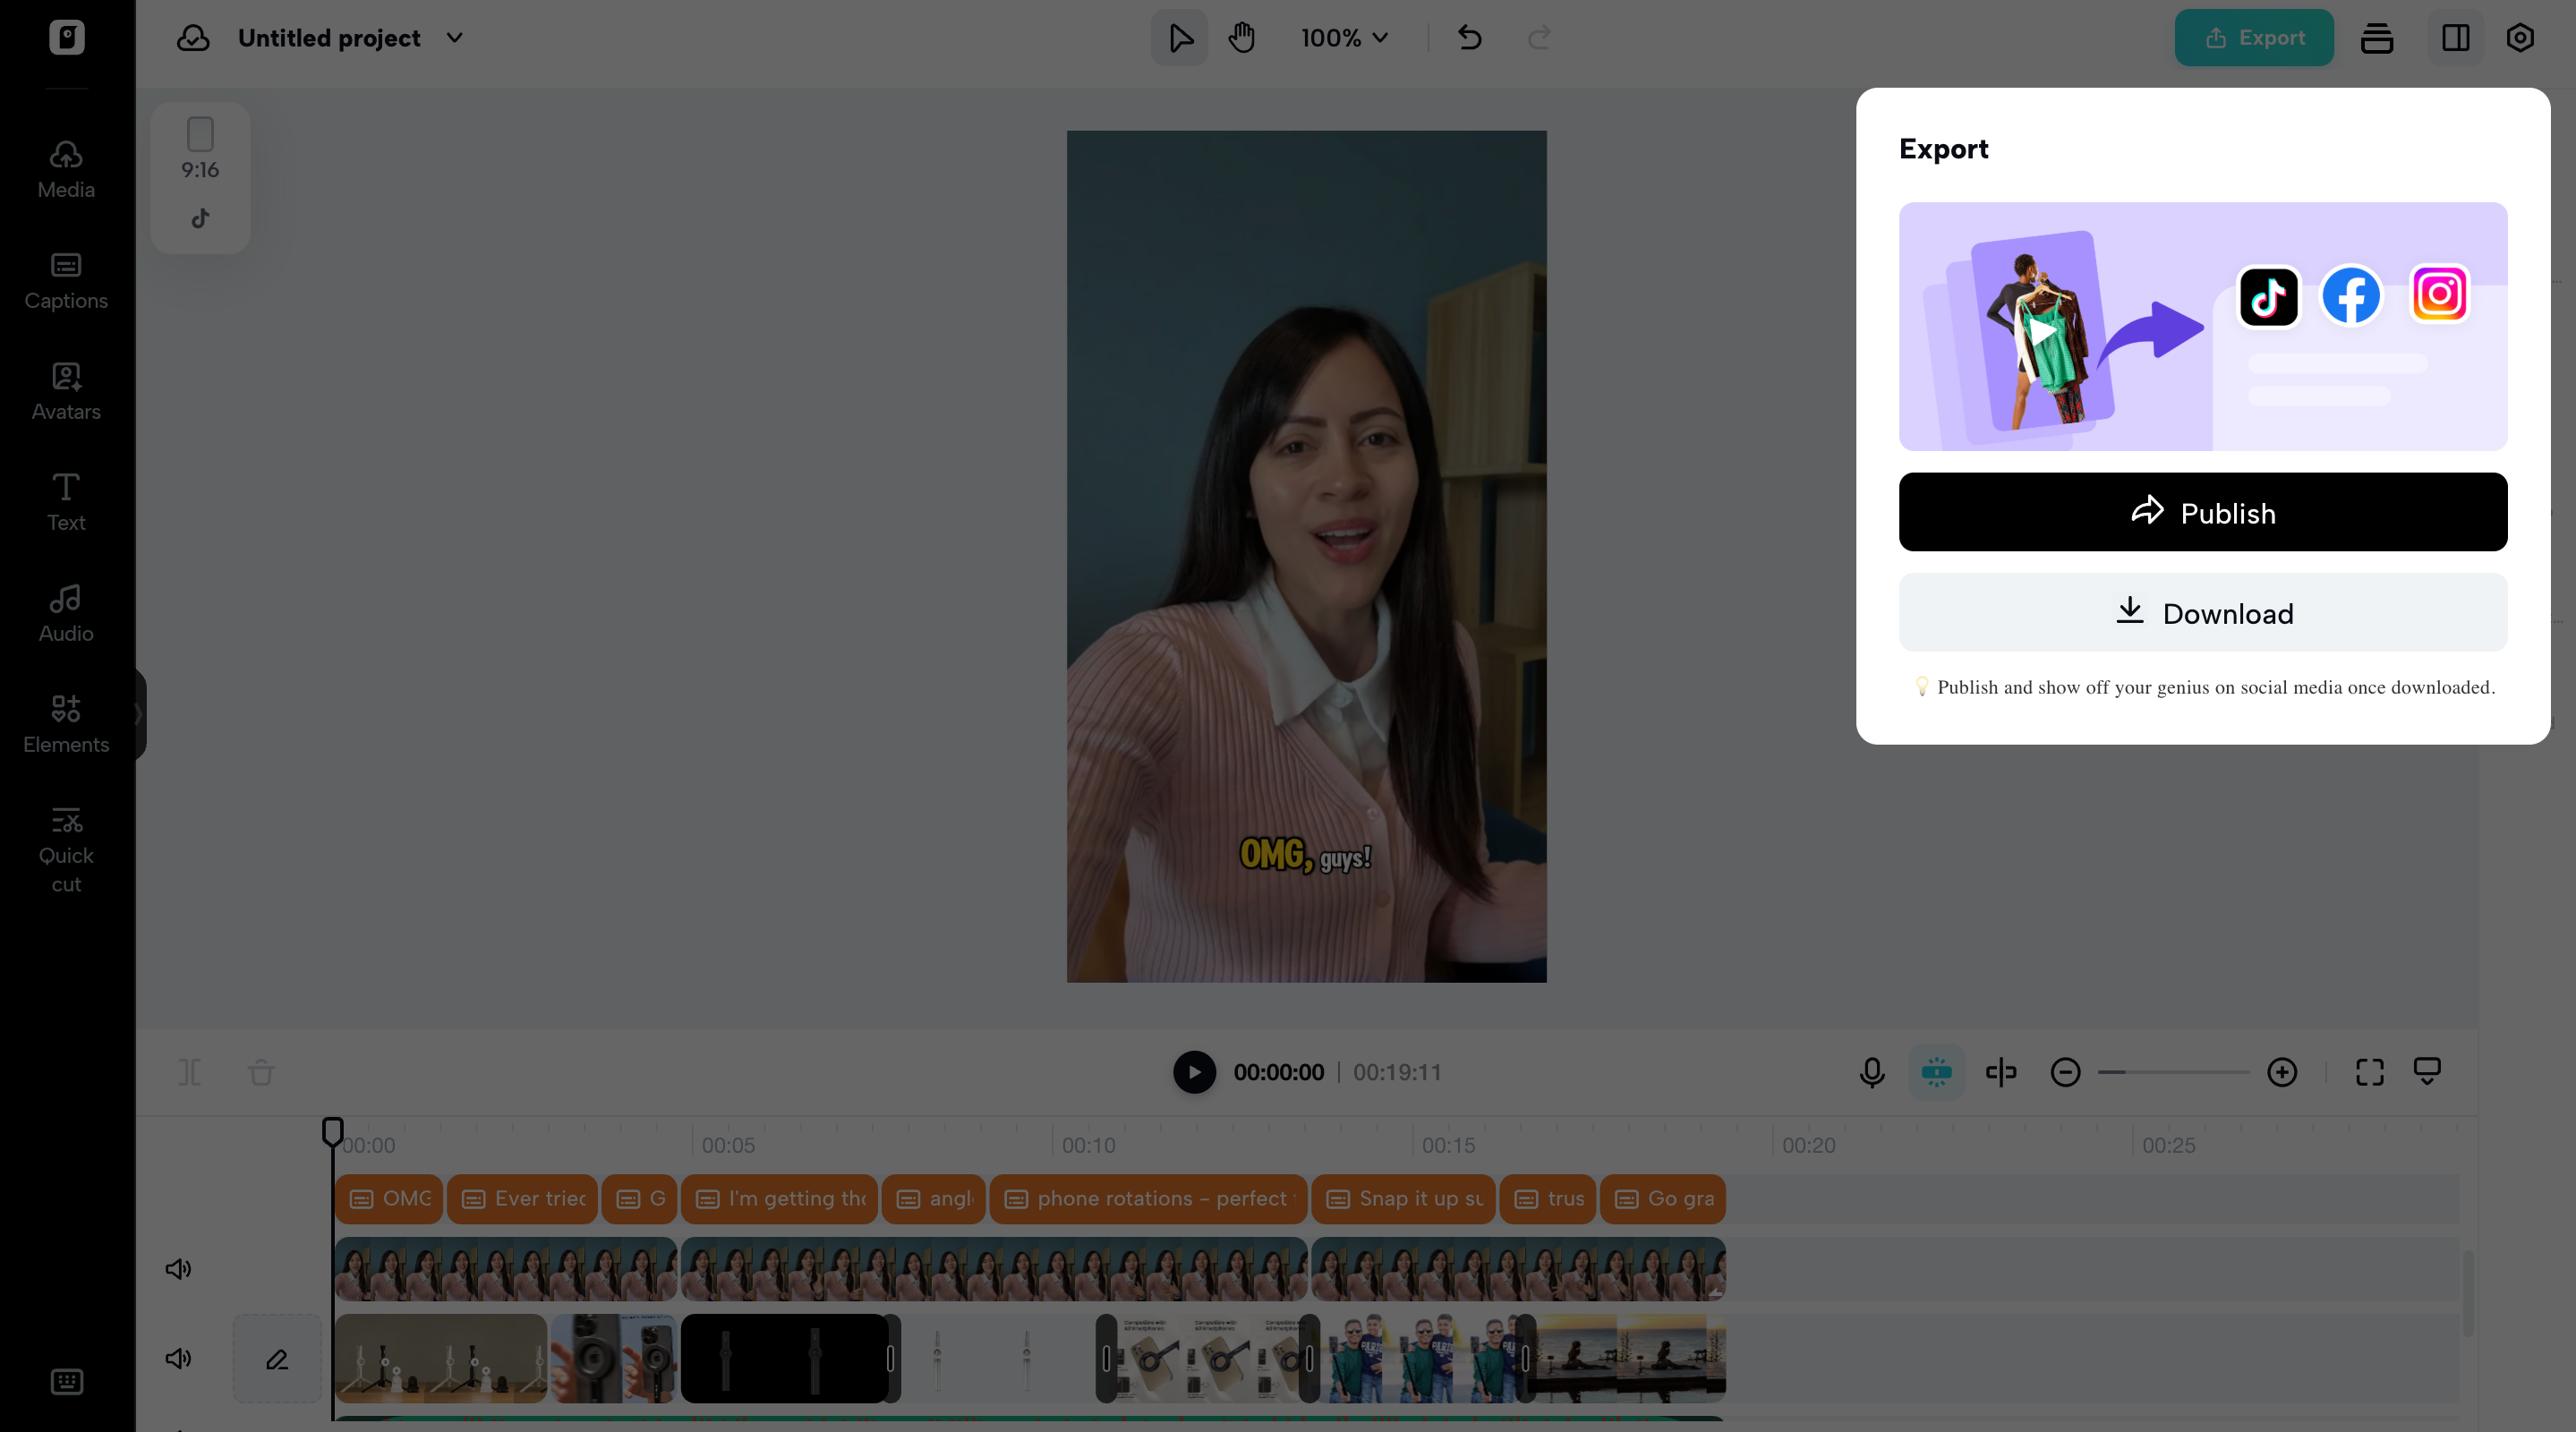This screenshot has height=1432, width=2576.
Task: Click the Export button in header
Action: (2254, 38)
